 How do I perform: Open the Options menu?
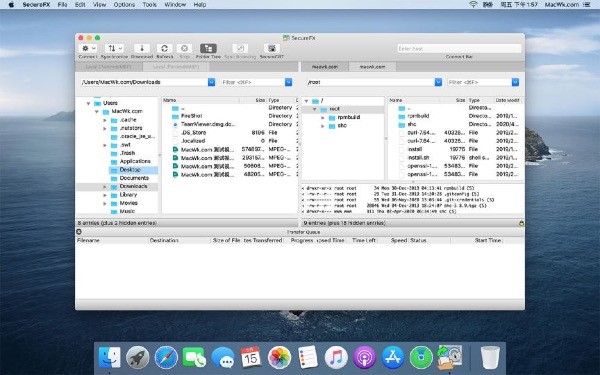tap(124, 5)
